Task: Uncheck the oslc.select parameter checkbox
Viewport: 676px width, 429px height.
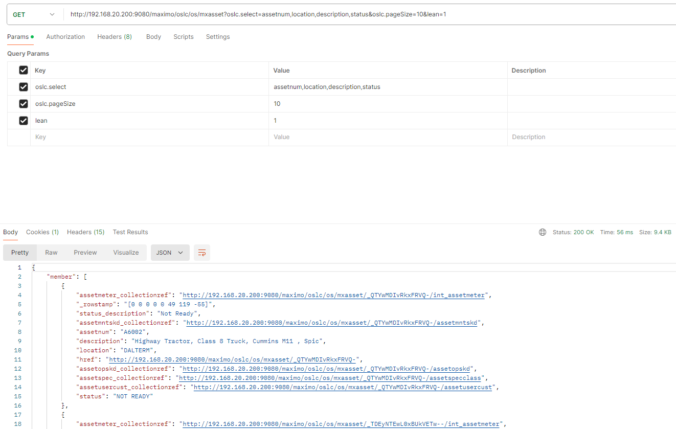Action: pos(23,87)
